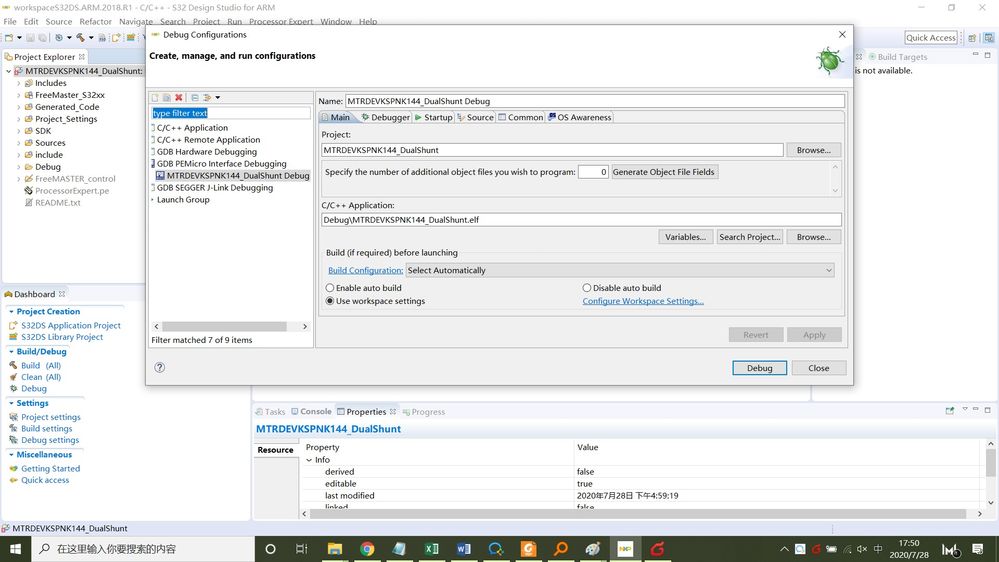Click the Save icon in main toolbar
999x562 pixels.
click(x=30, y=38)
